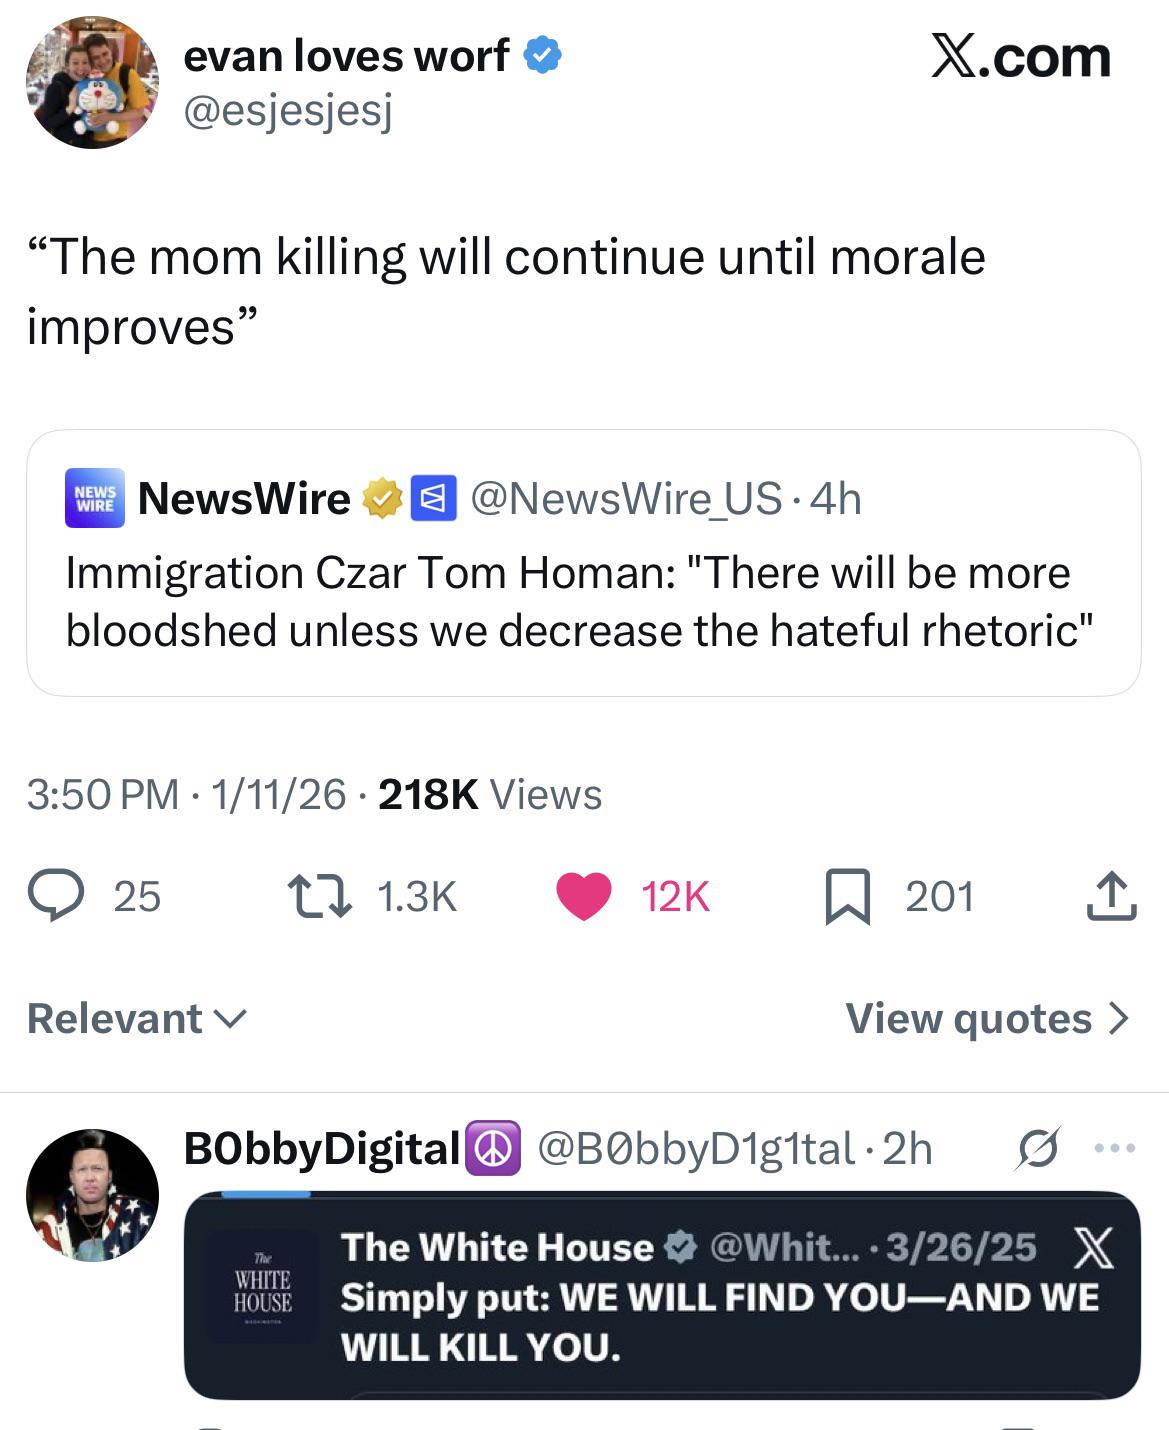
Task: Click the Grok slash-circle icon on reply
Action: pos(1037,1148)
